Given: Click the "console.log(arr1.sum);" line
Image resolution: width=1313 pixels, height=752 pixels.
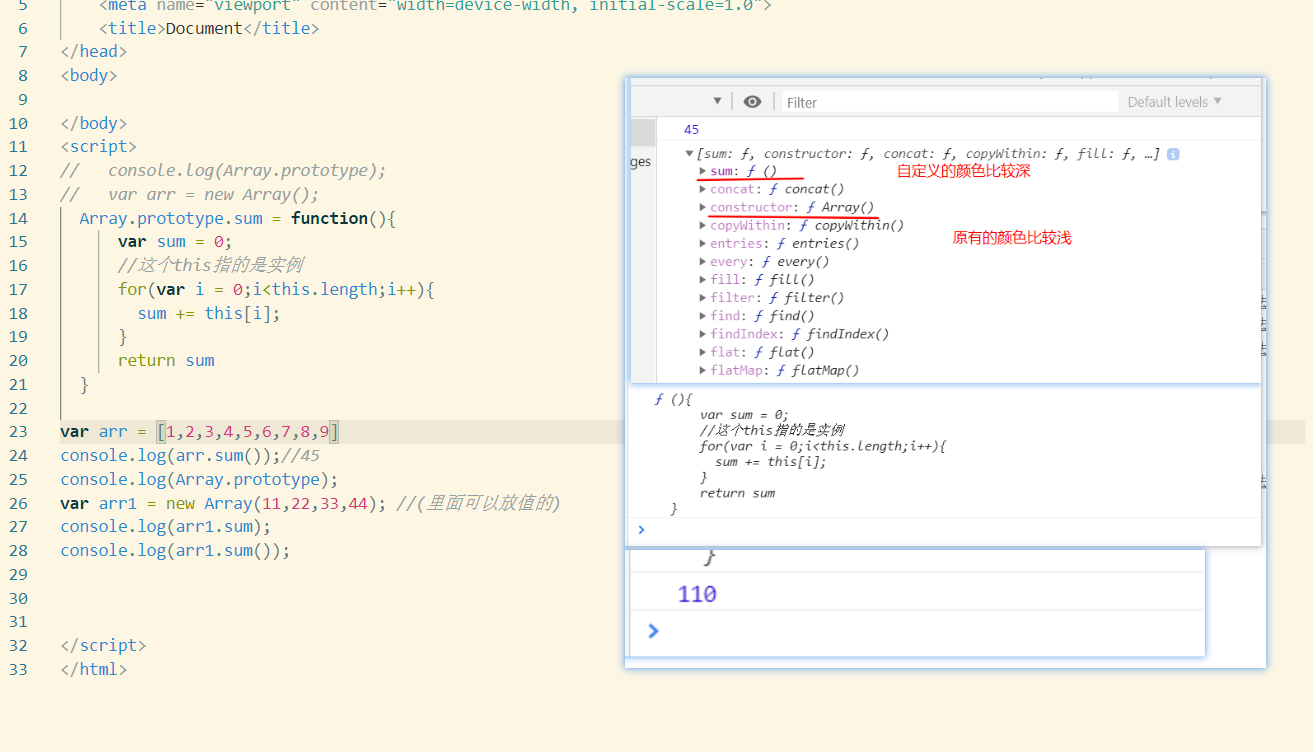Looking at the screenshot, I should click(x=165, y=526).
